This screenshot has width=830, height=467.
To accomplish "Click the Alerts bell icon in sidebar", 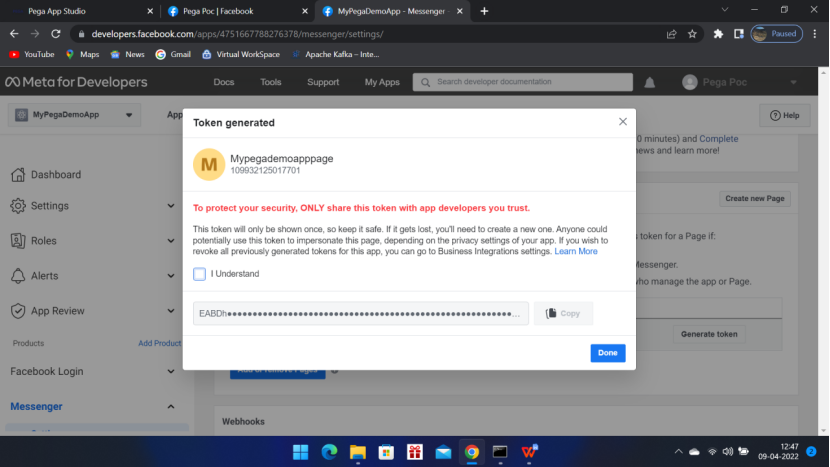I will coord(18,276).
